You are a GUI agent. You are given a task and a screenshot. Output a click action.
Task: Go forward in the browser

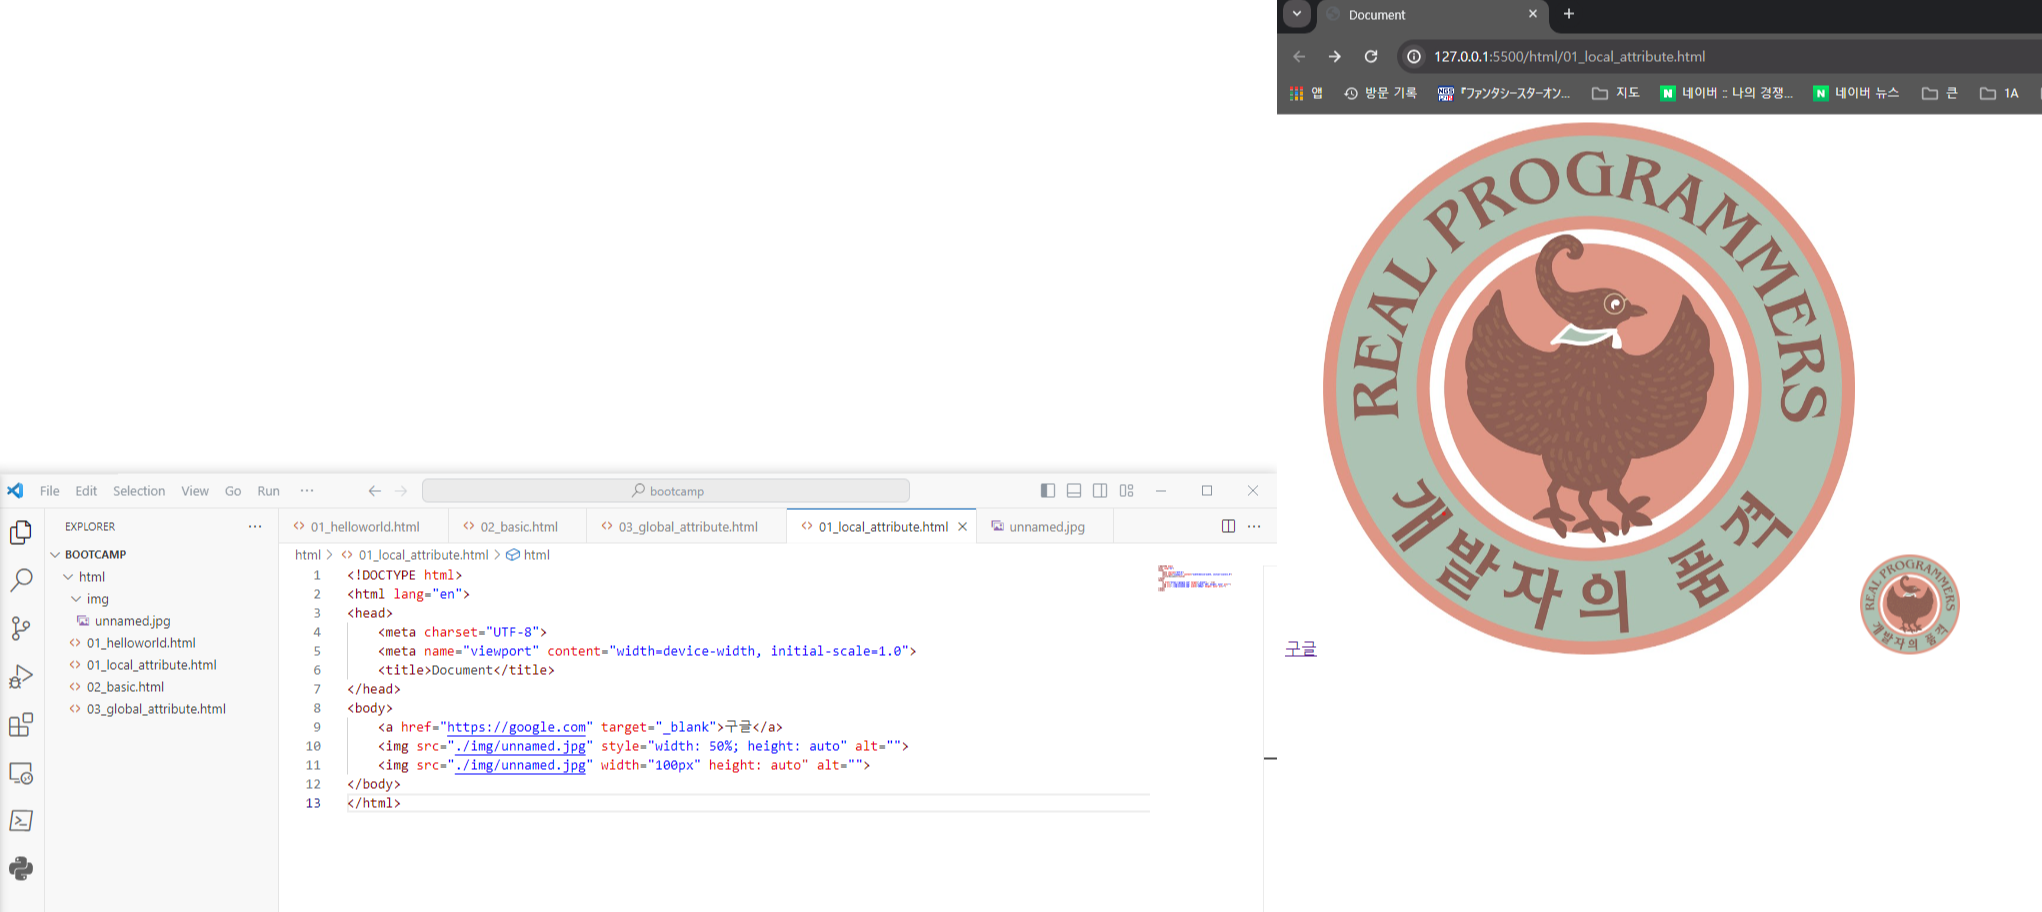1335,56
